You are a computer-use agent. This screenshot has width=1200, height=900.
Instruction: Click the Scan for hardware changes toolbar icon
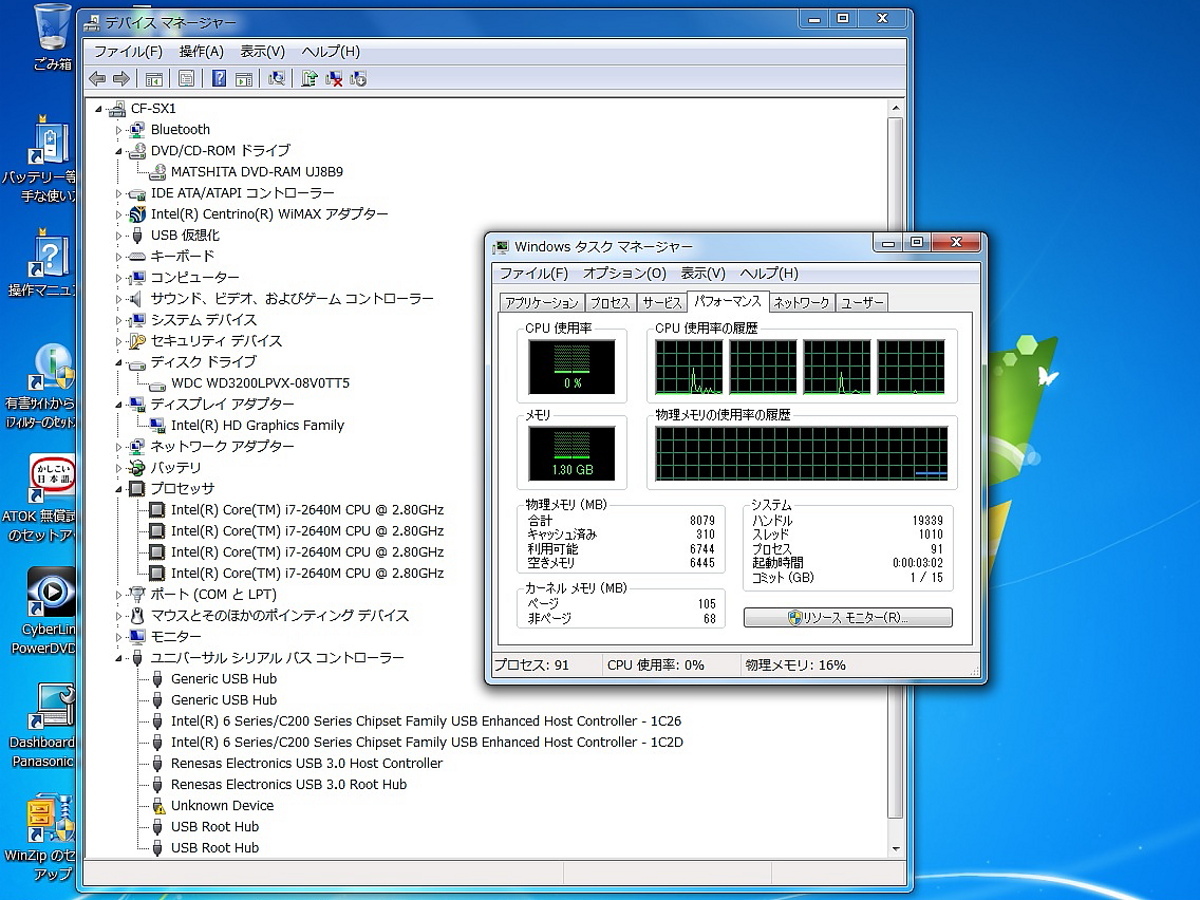[x=277, y=79]
